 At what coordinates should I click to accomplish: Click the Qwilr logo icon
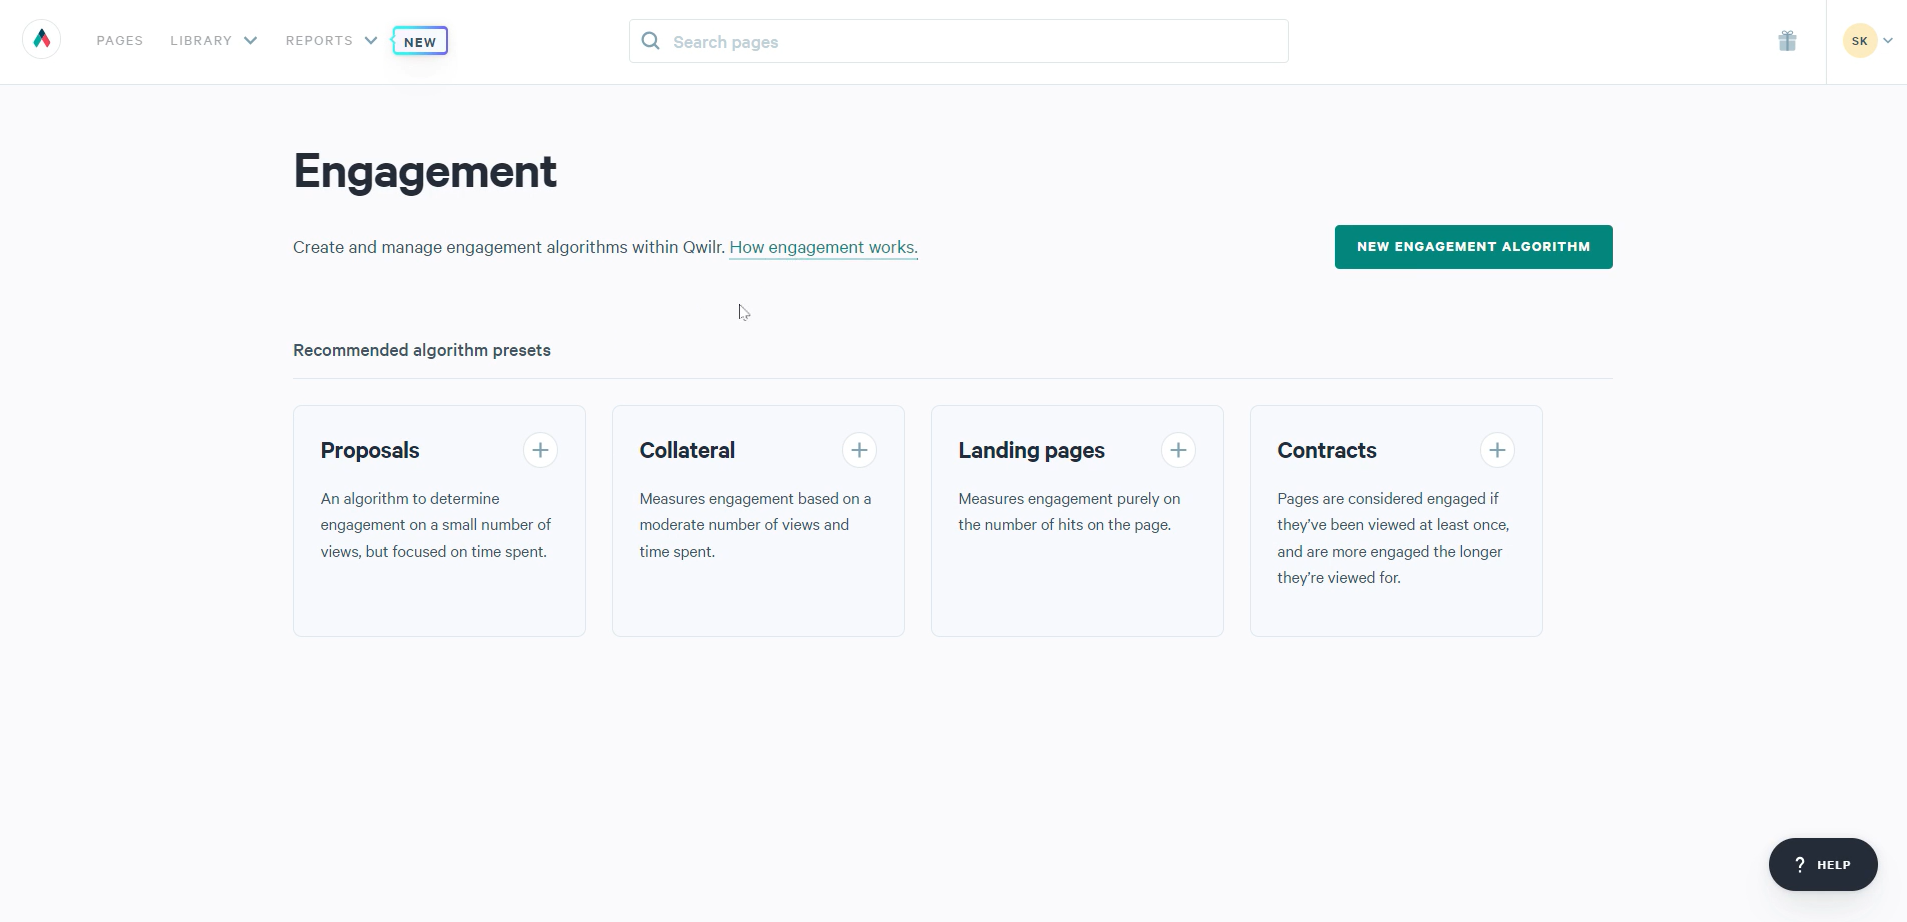click(42, 40)
